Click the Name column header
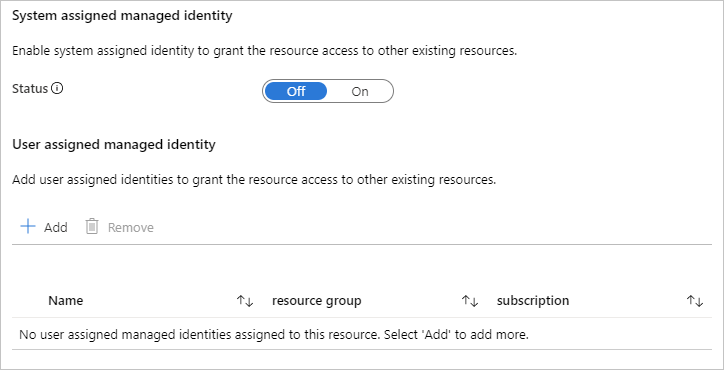 pos(66,301)
